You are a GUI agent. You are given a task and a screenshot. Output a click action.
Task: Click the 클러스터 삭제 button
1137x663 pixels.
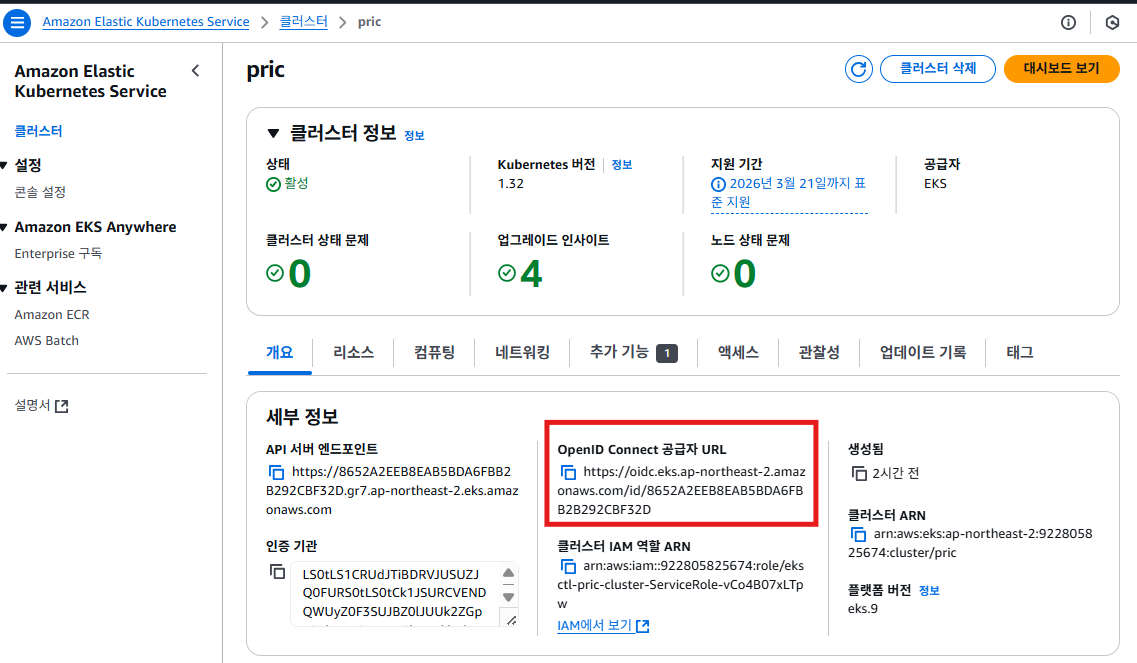938,69
